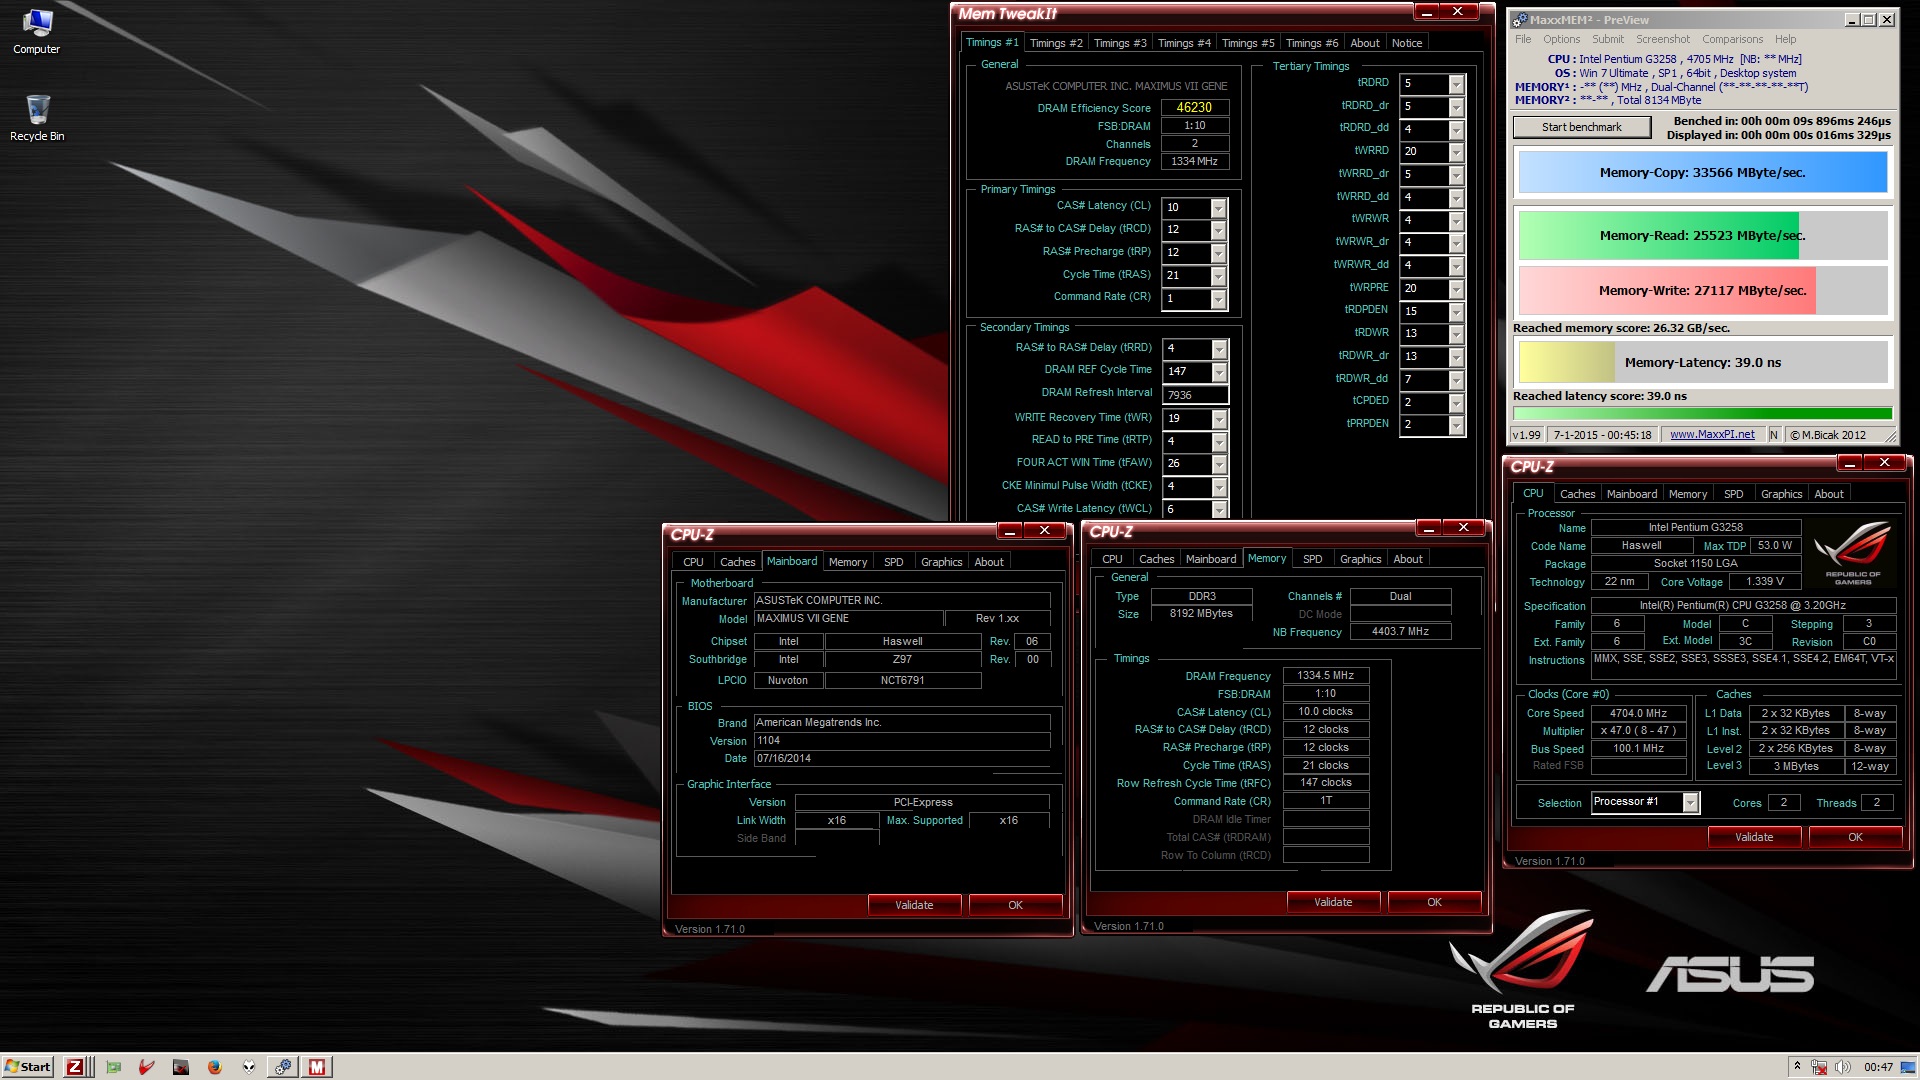The height and width of the screenshot is (1080, 1920).
Task: Click the Start benchmark button
Action: 1582,127
